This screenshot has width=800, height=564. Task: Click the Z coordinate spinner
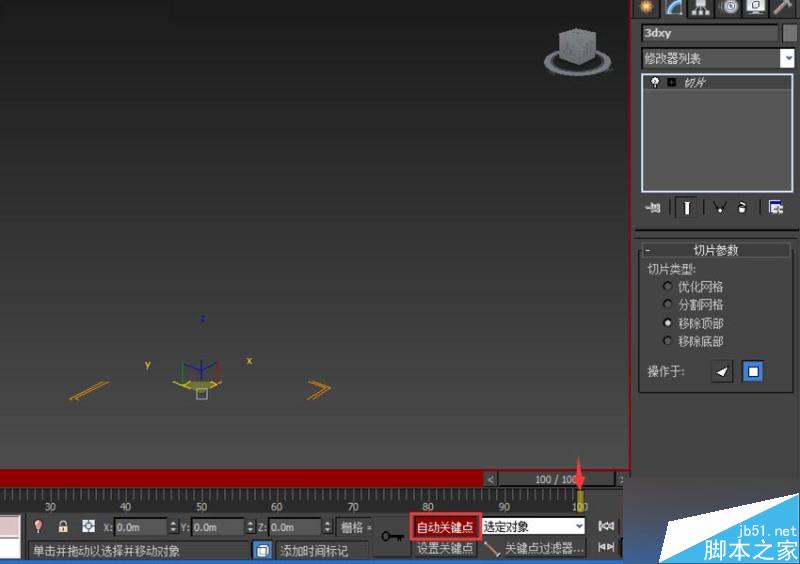point(328,527)
